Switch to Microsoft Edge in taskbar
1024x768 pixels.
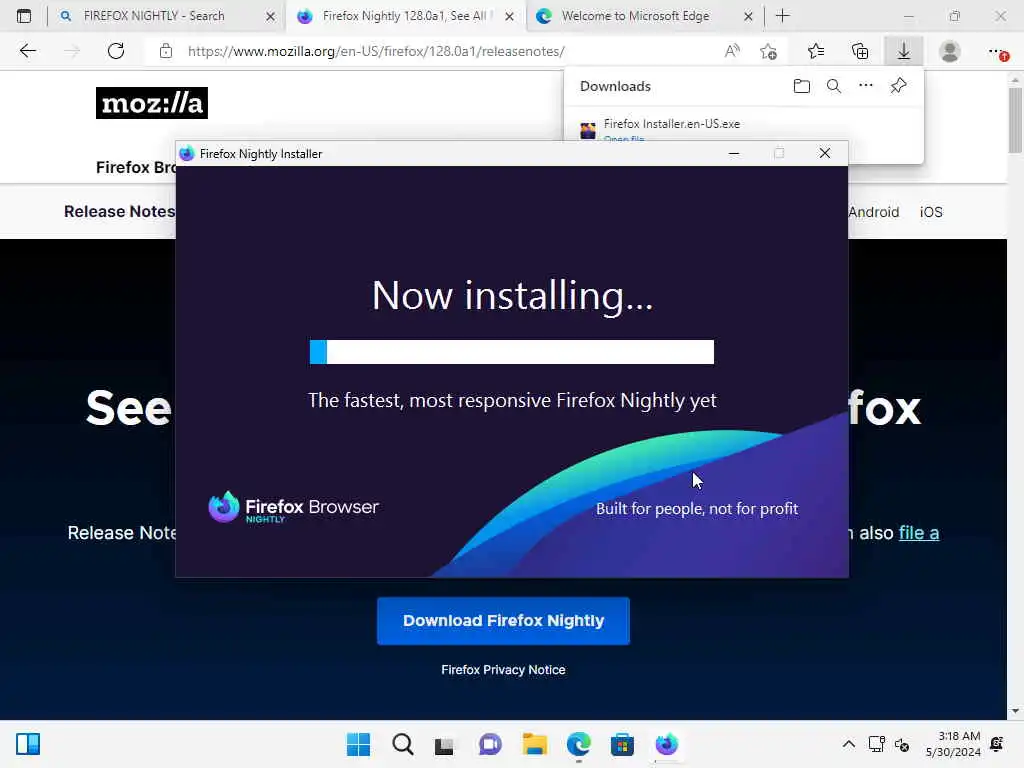(579, 744)
